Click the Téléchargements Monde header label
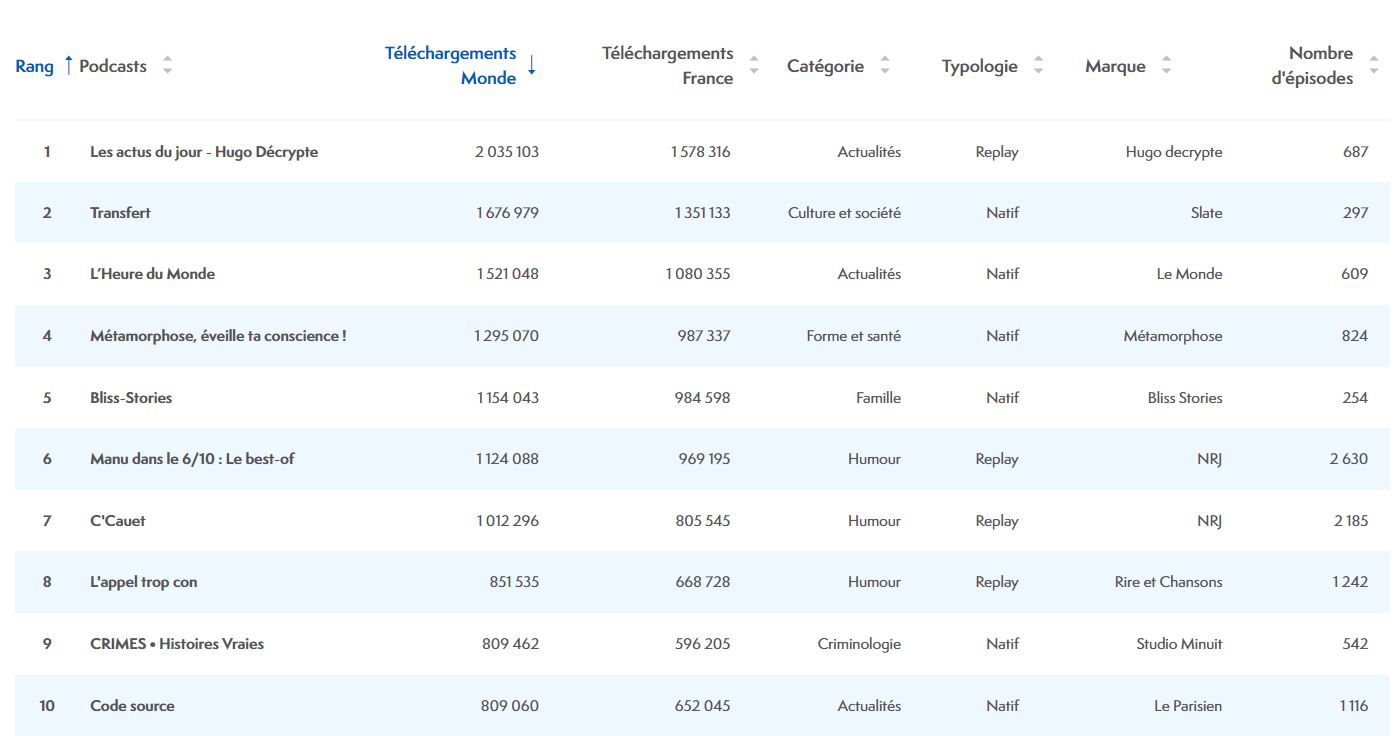This screenshot has width=1398, height=736. click(451, 66)
